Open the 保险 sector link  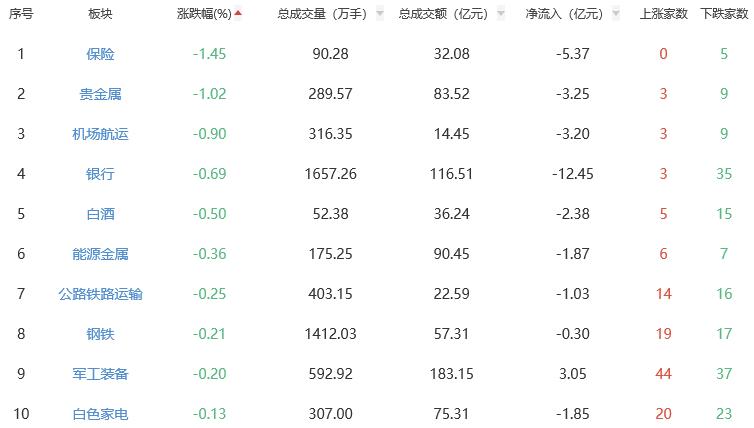coord(100,54)
